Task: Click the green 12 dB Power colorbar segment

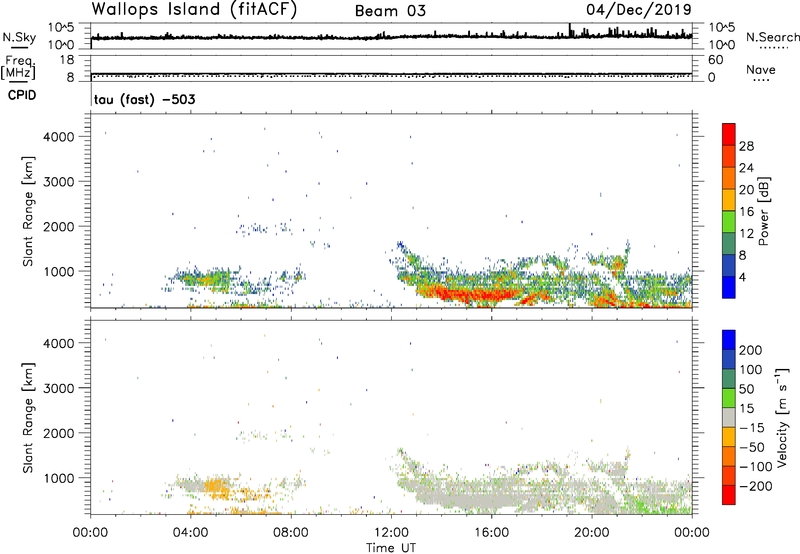Action: [x=729, y=222]
